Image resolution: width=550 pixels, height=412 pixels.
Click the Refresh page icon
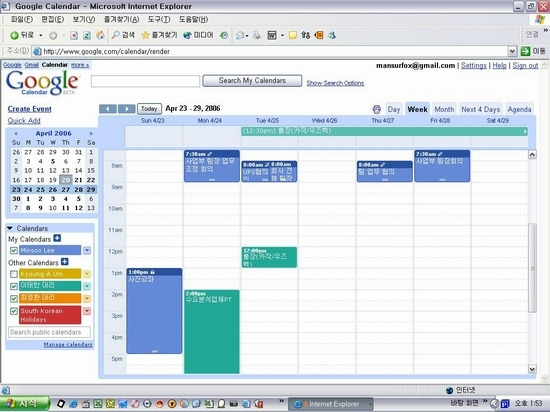87,35
